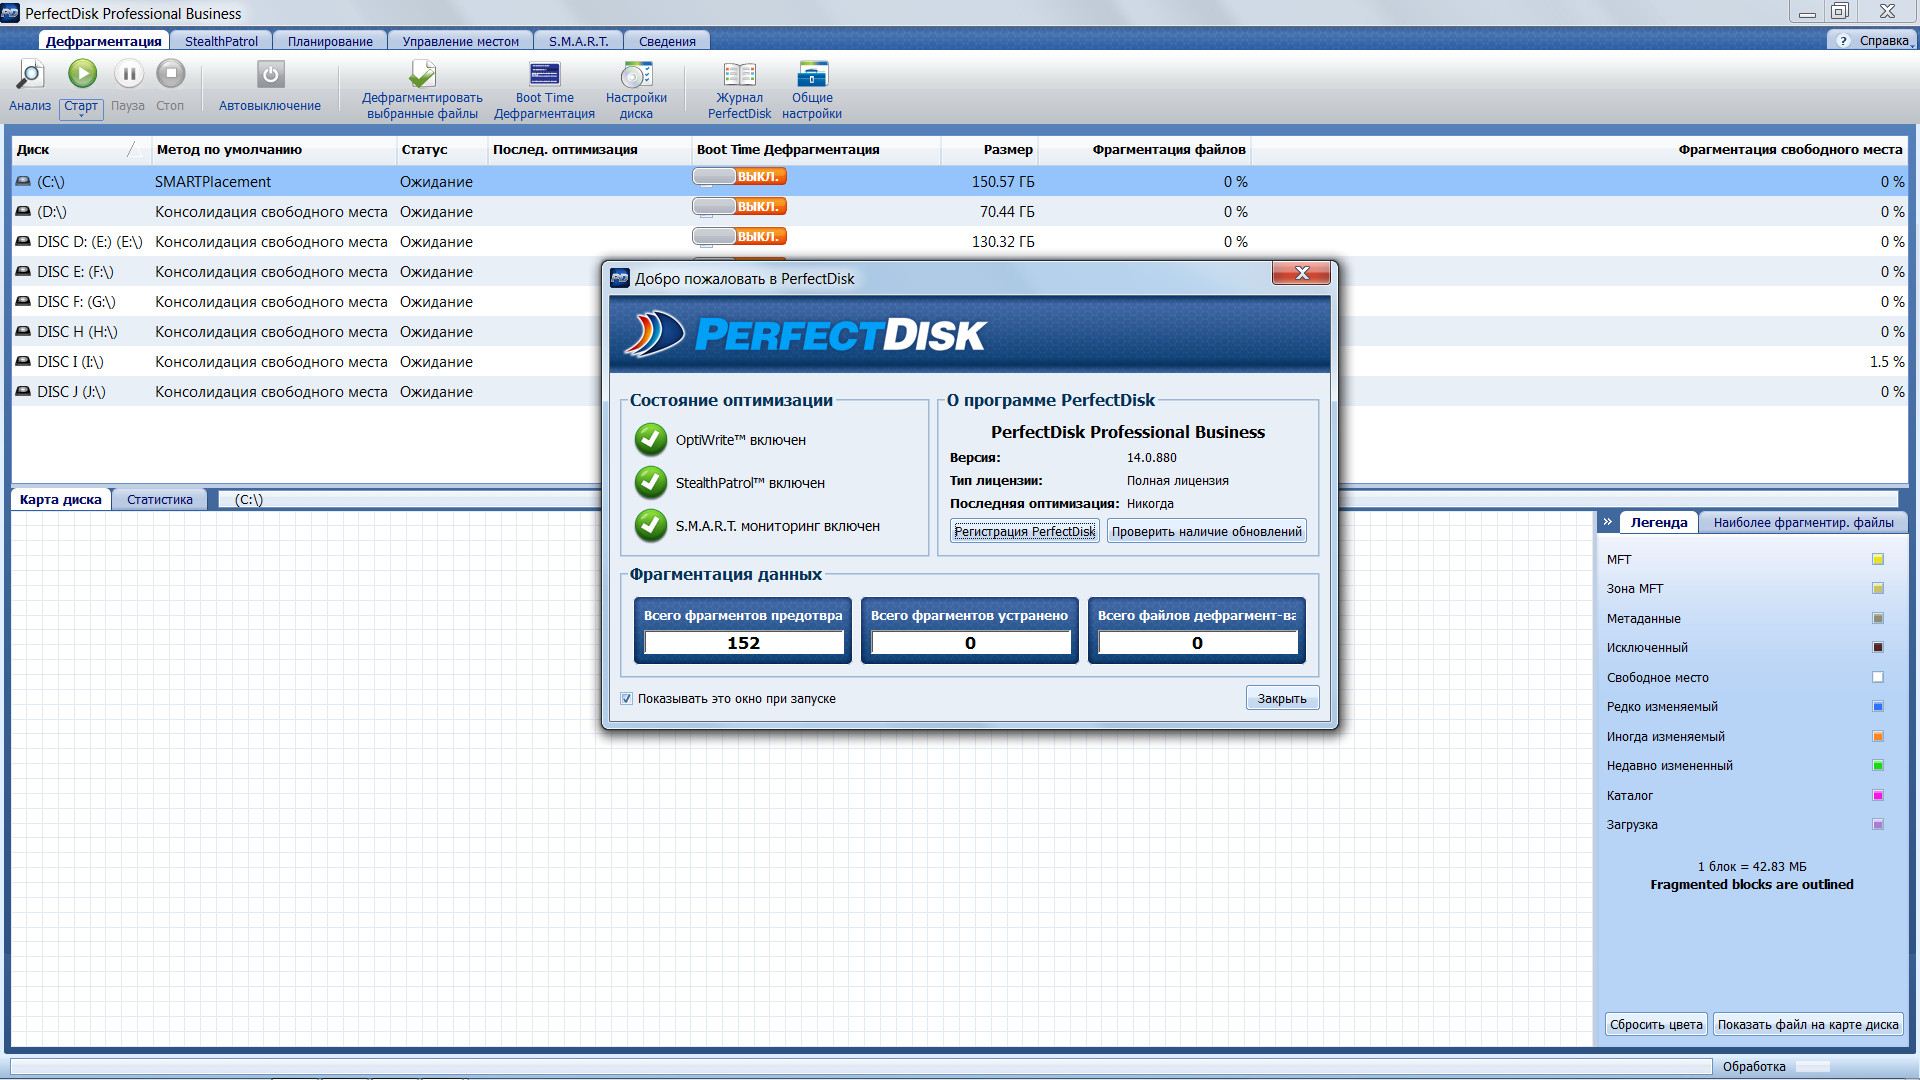
Task: Open the S.M.A.R.T. tab
Action: pyautogui.click(x=578, y=41)
